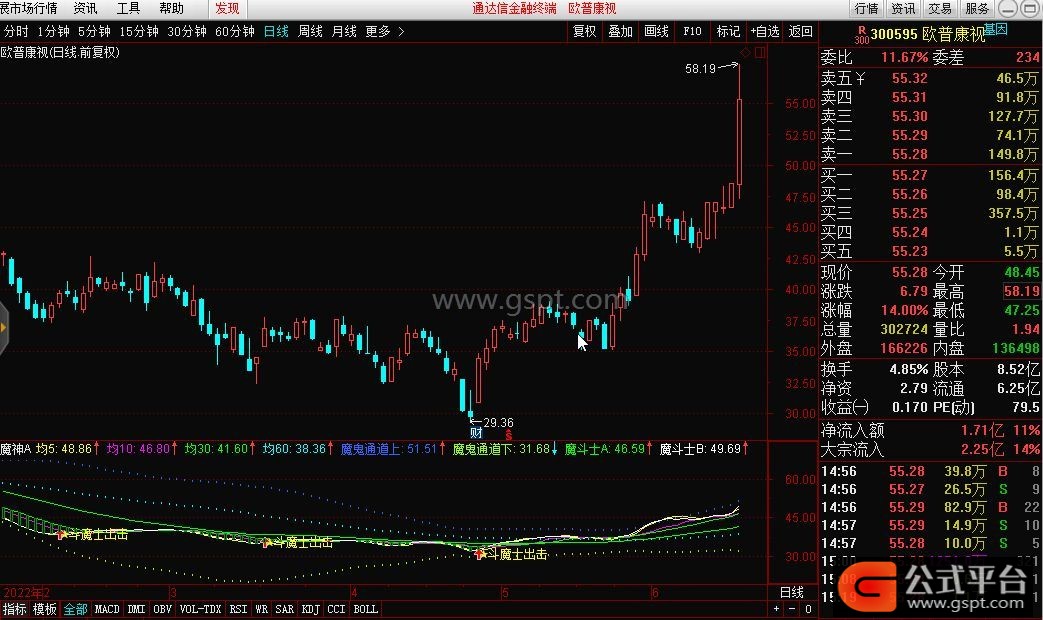Open the 工具 menu
This screenshot has width=1043, height=620.
point(128,8)
